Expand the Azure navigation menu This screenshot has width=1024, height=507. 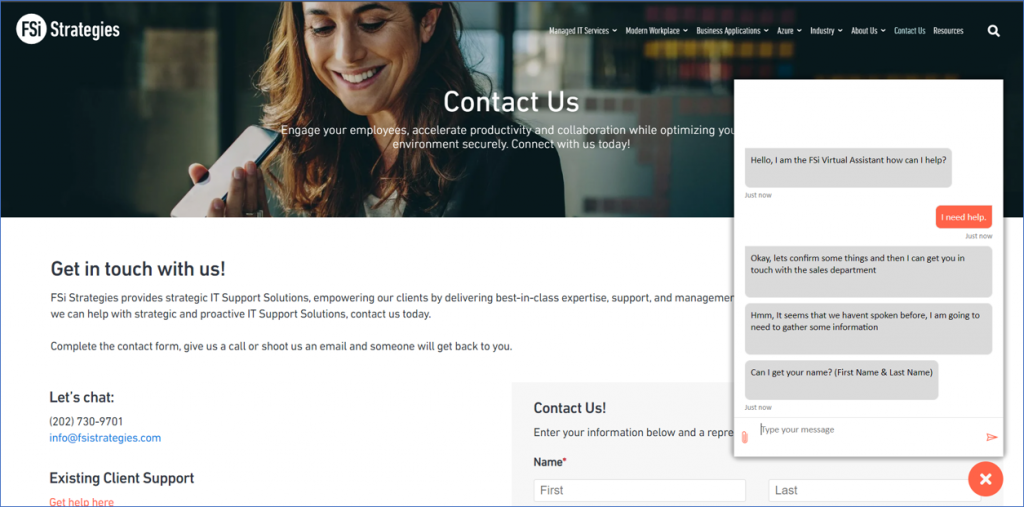pyautogui.click(x=789, y=31)
